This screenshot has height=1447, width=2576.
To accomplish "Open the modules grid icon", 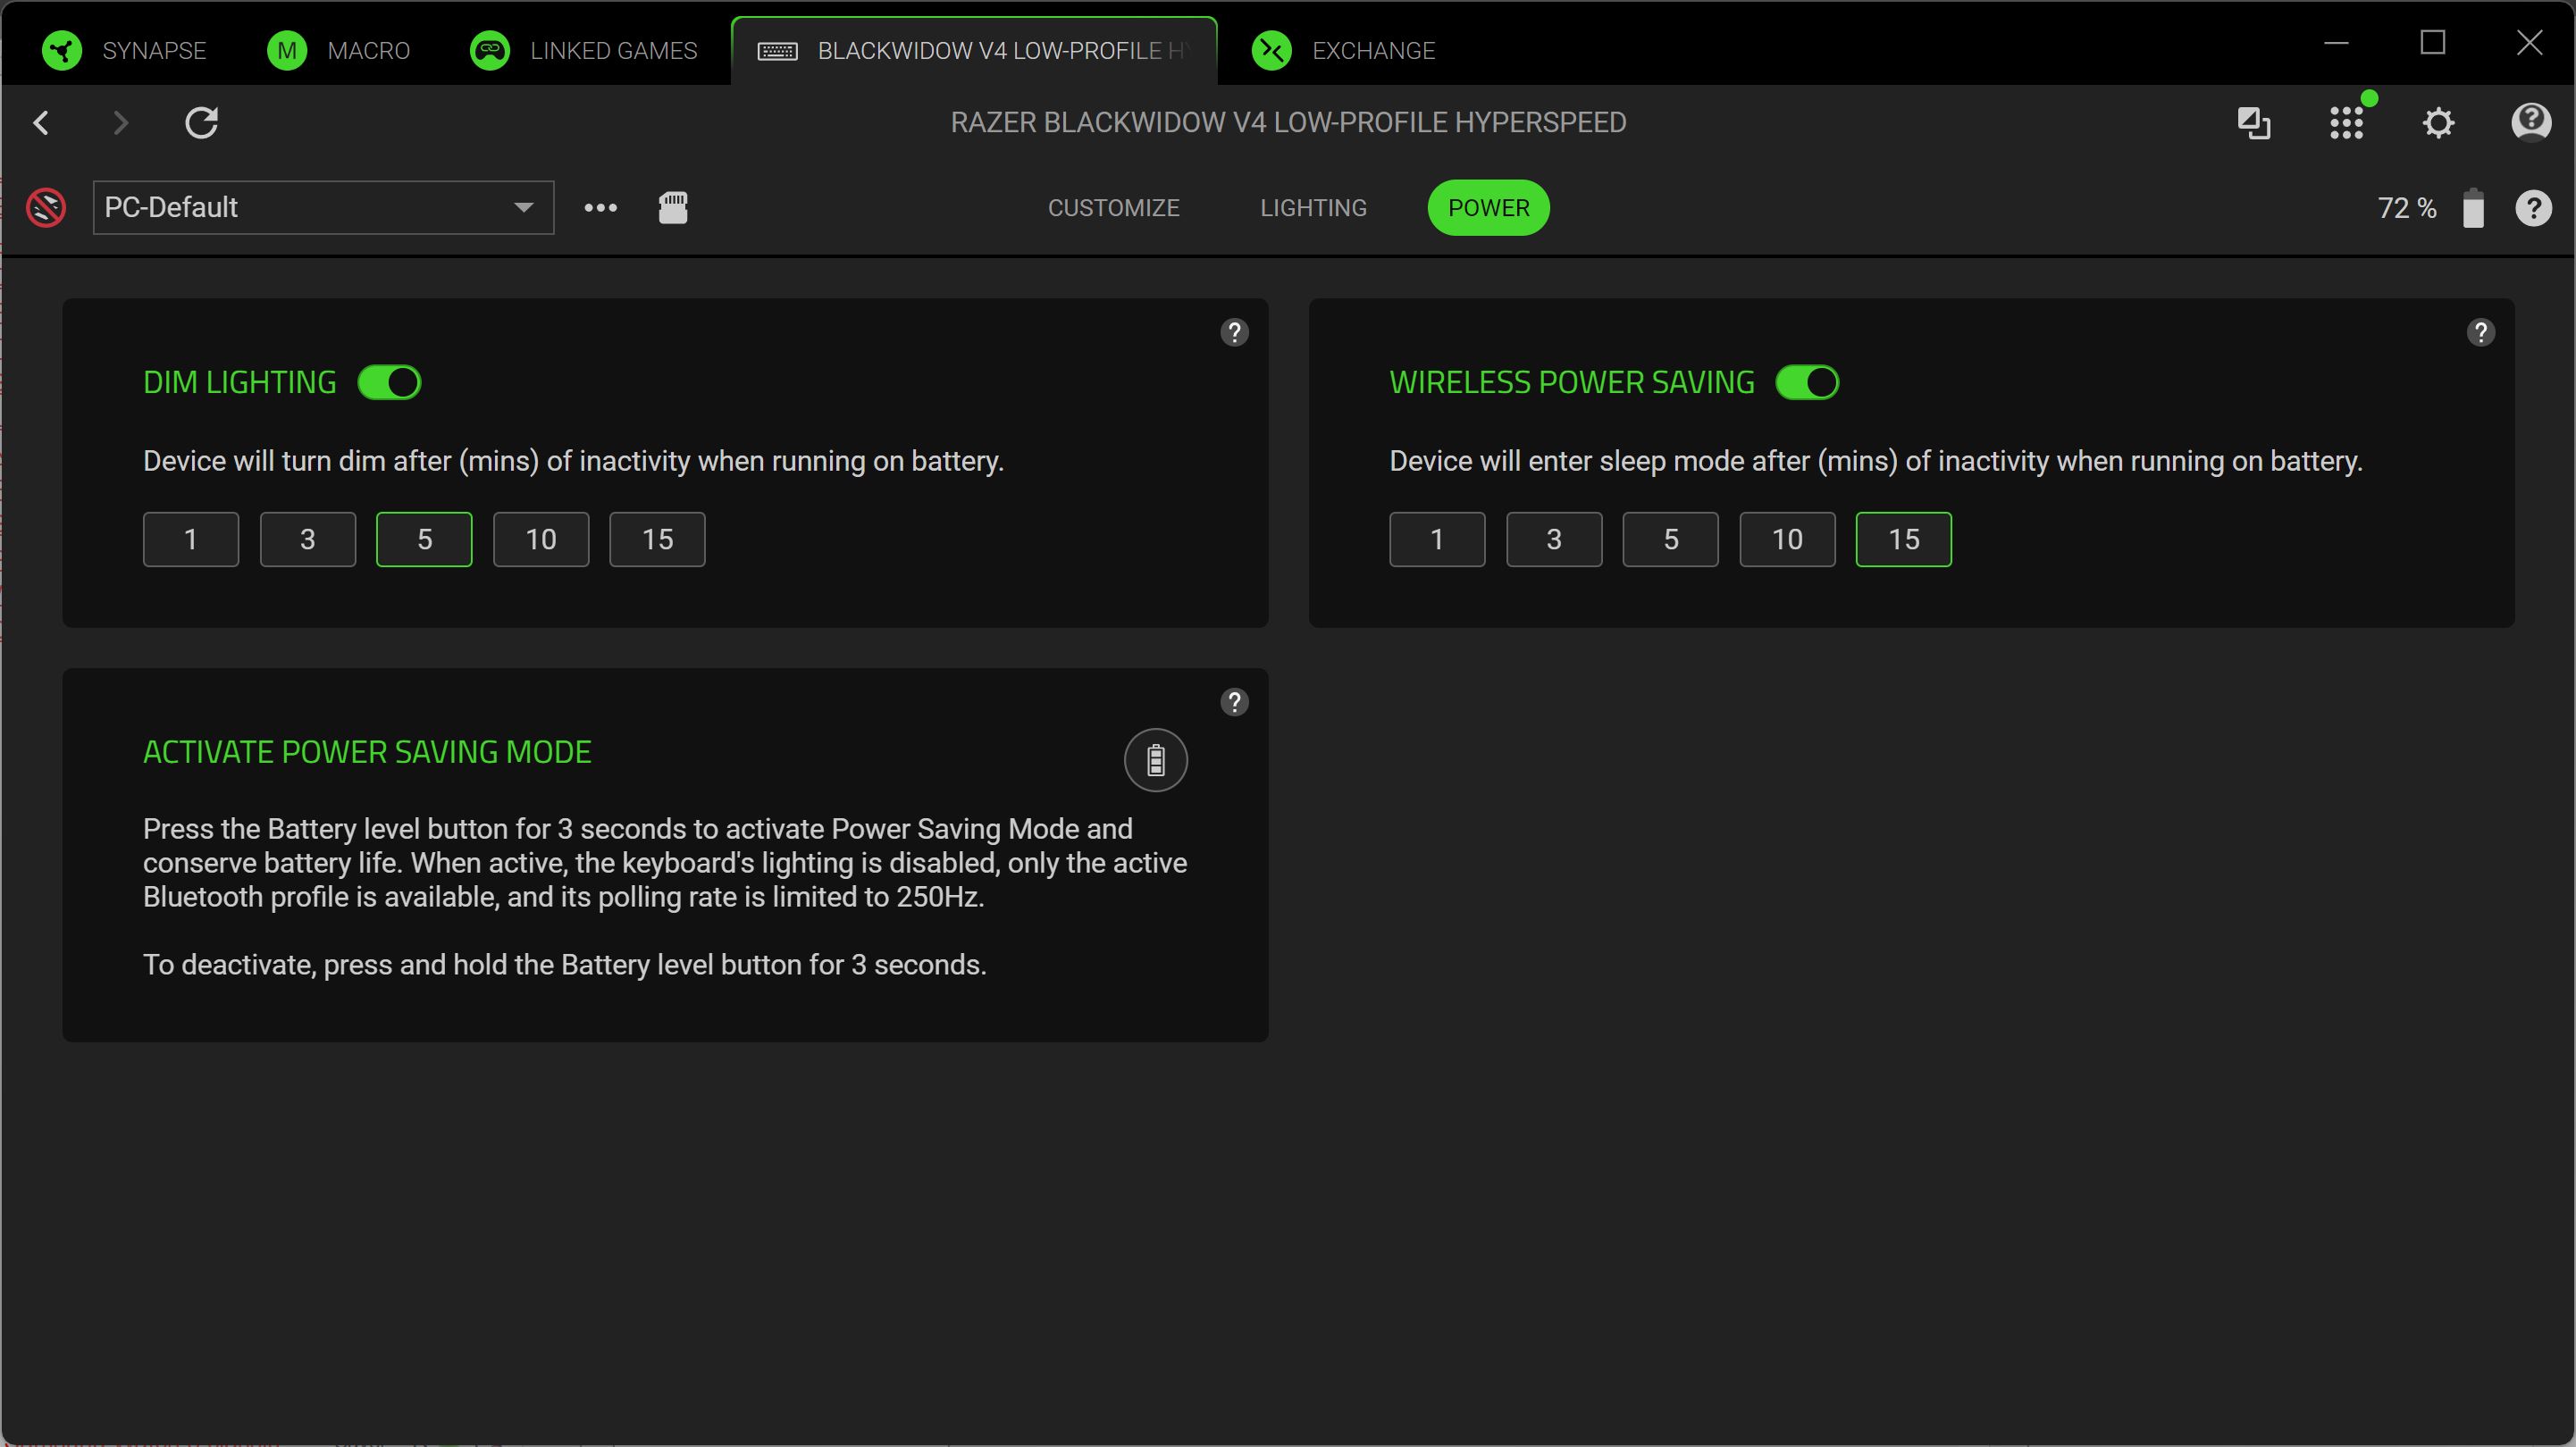I will [x=2346, y=123].
